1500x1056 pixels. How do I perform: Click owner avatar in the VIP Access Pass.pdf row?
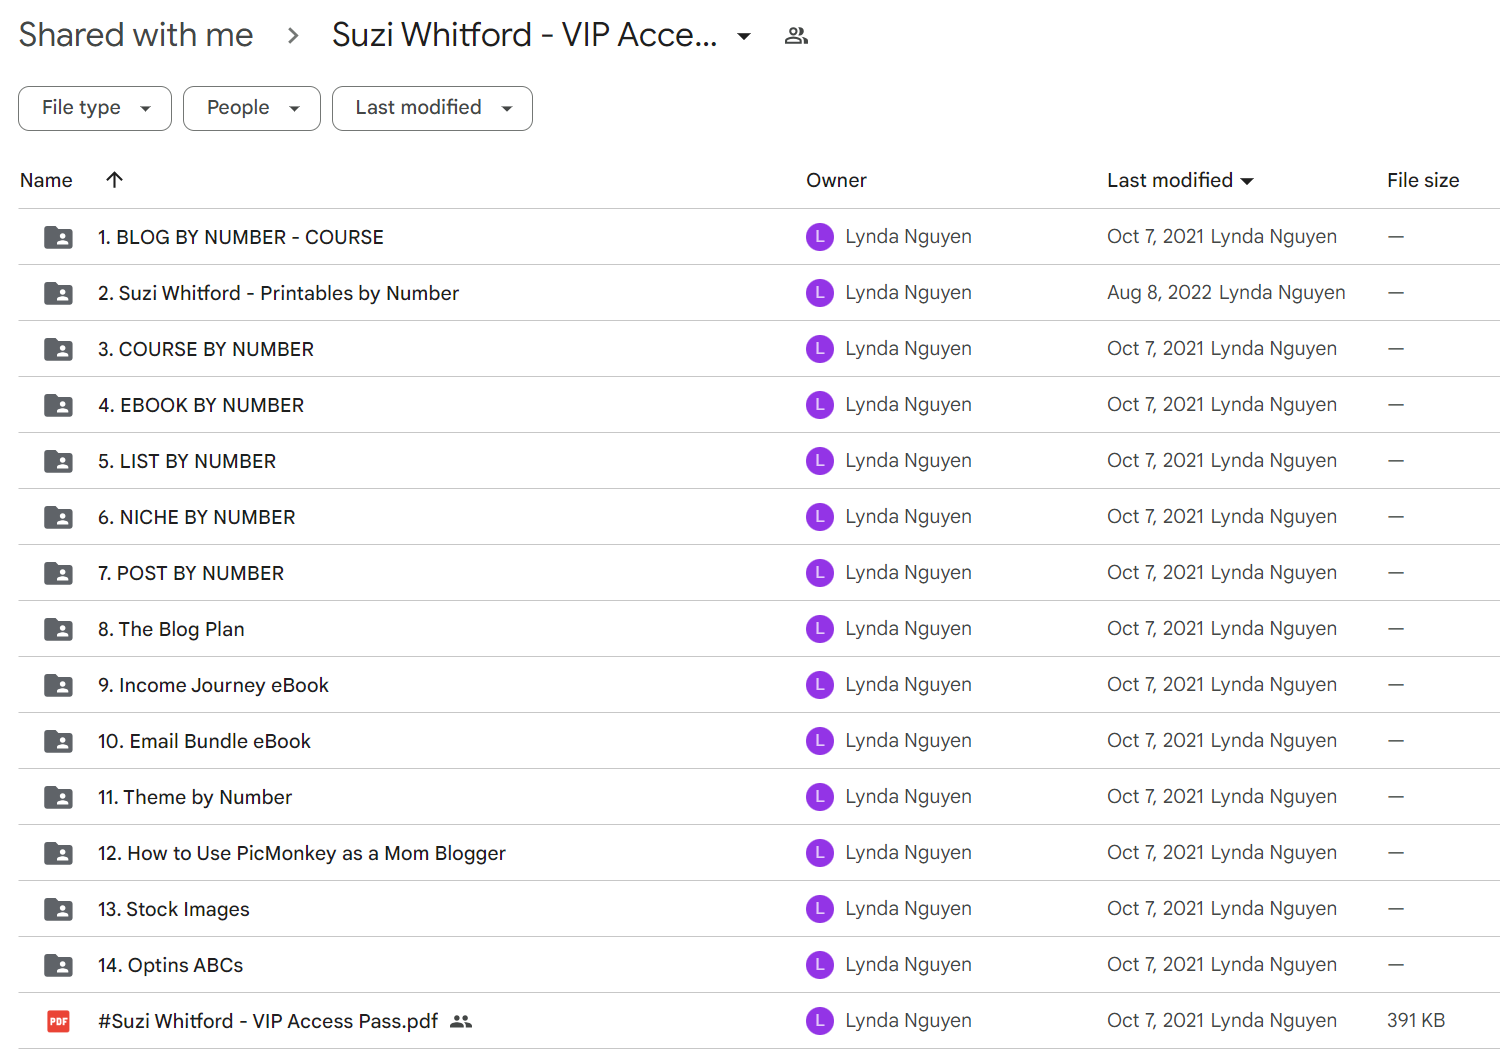pyautogui.click(x=820, y=1021)
